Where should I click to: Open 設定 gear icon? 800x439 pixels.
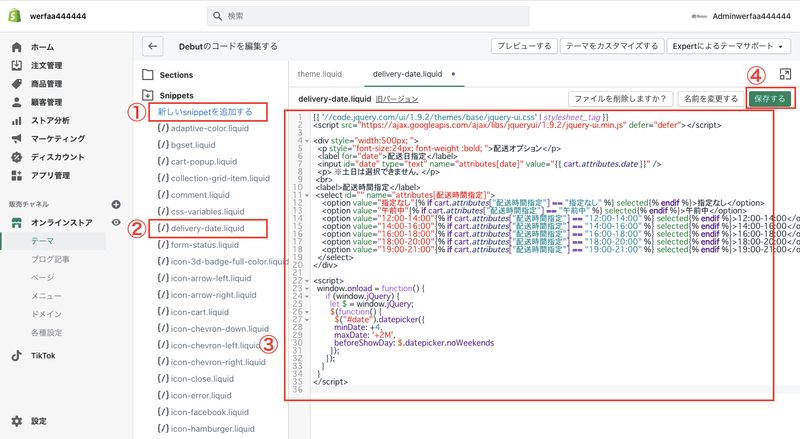click(x=16, y=421)
